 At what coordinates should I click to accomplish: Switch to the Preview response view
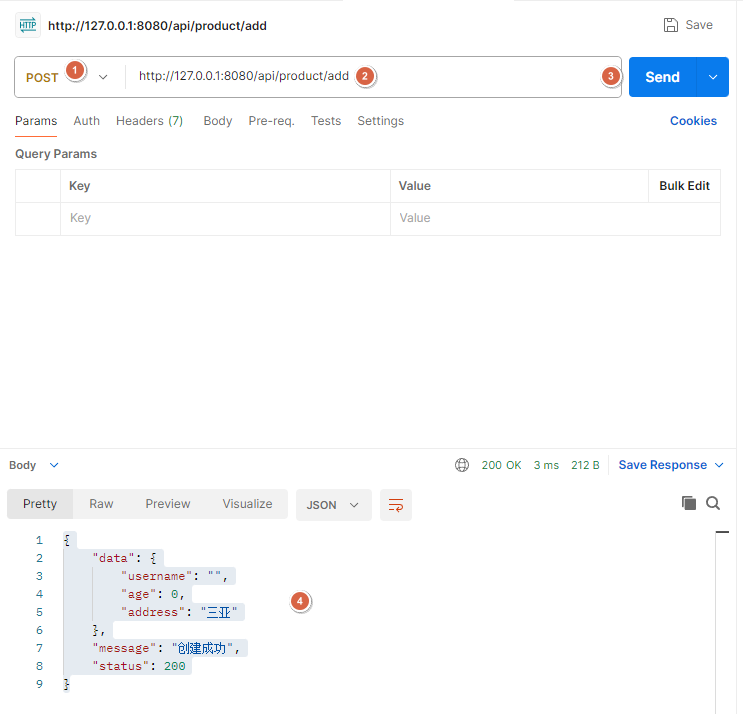167,504
